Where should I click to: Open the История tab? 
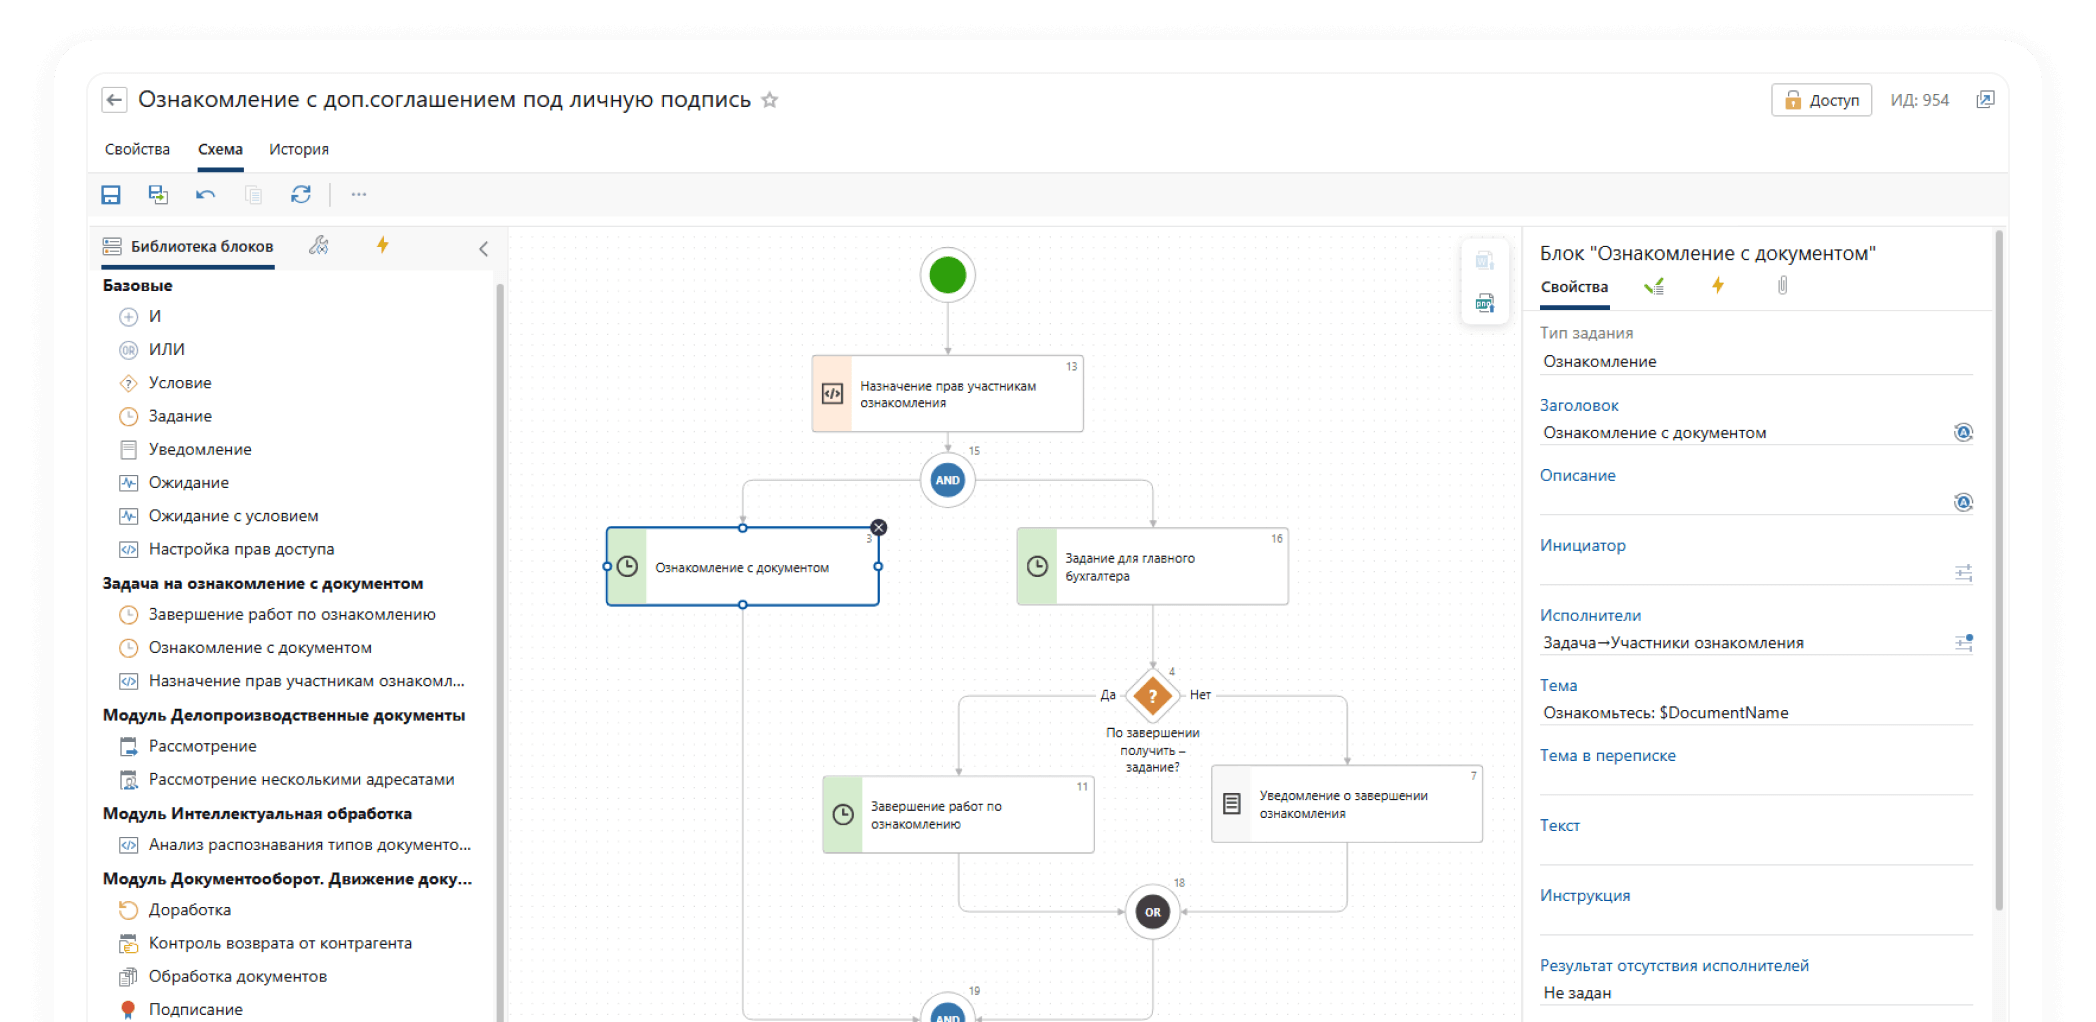(298, 149)
